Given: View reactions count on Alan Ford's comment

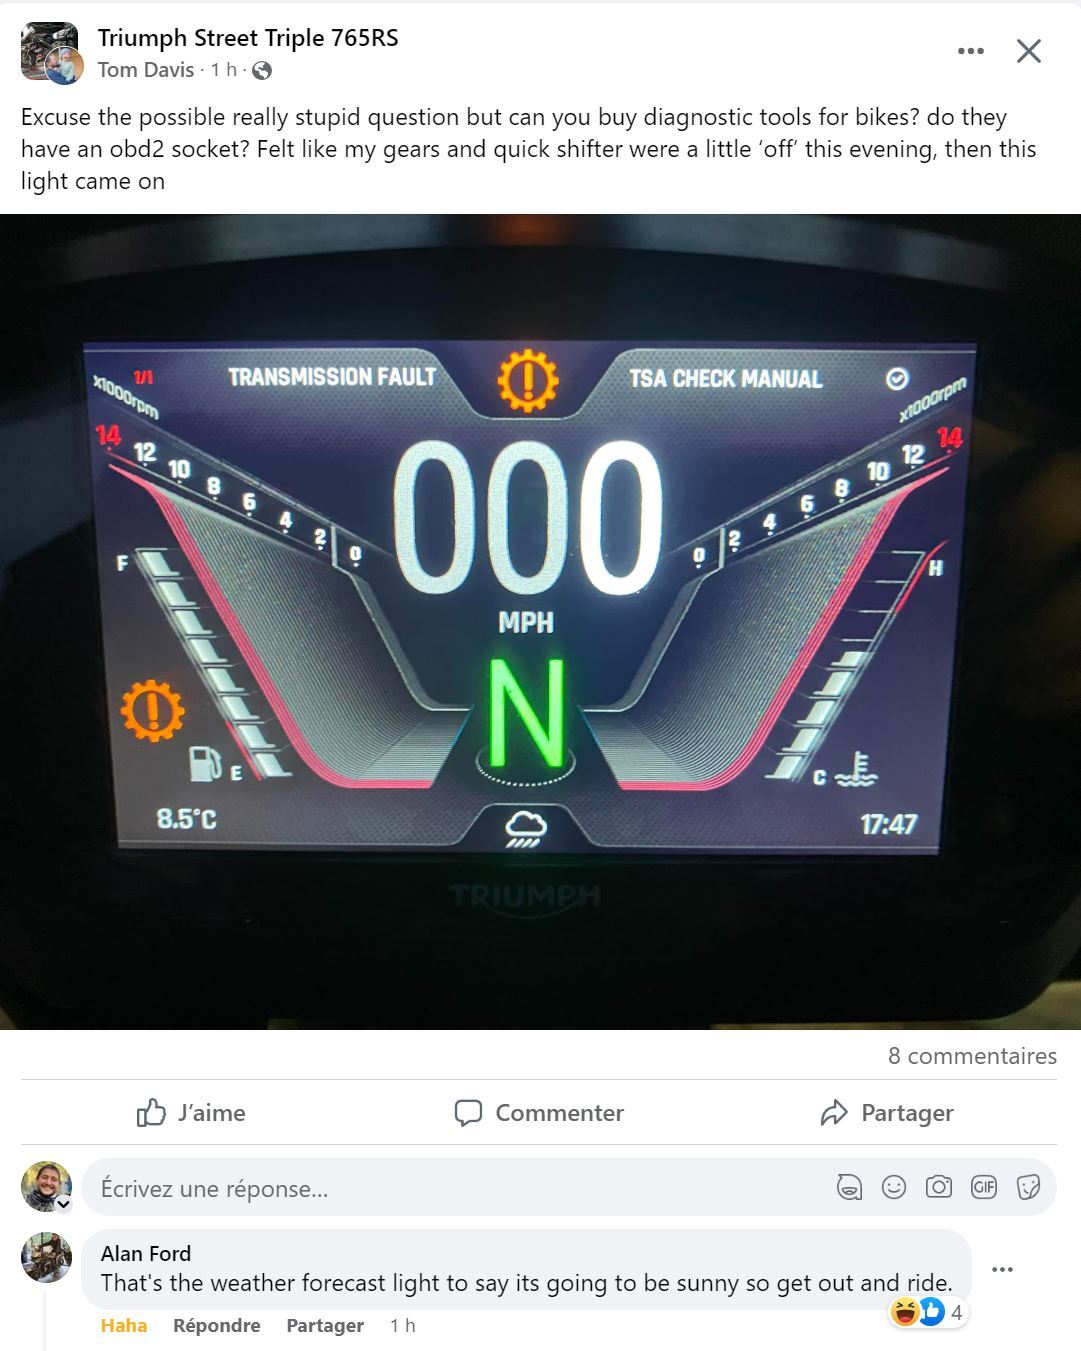Looking at the screenshot, I should click(928, 1312).
